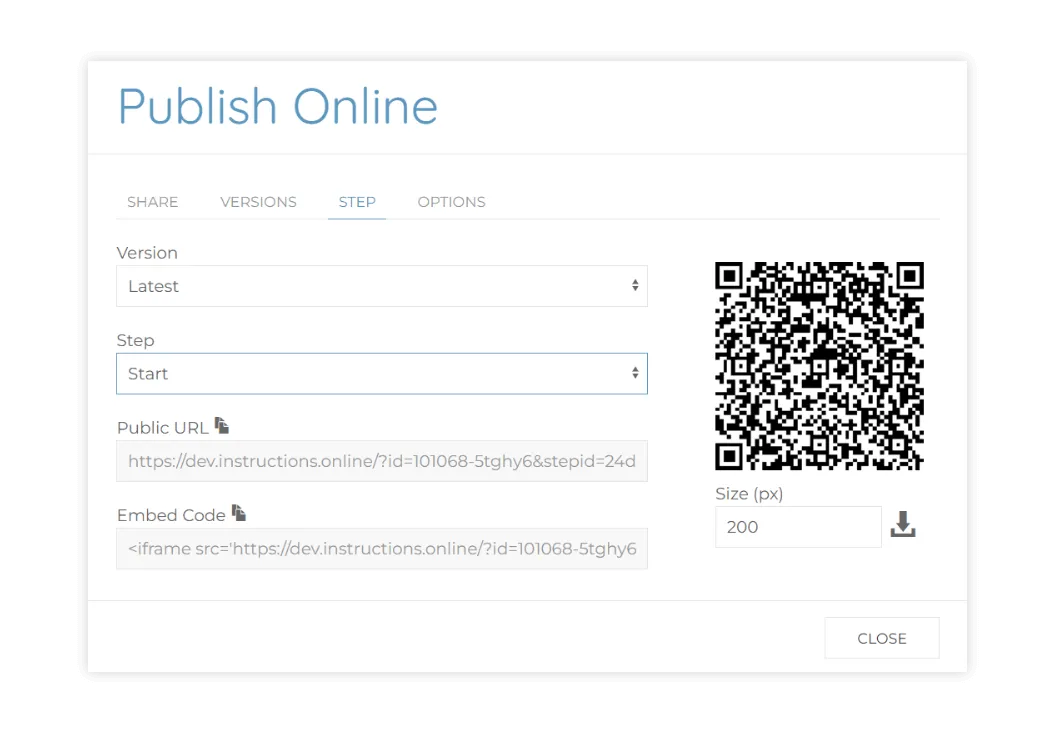Viewport: 1055px width, 733px height.
Task: Click the Step field label
Action: coord(136,341)
